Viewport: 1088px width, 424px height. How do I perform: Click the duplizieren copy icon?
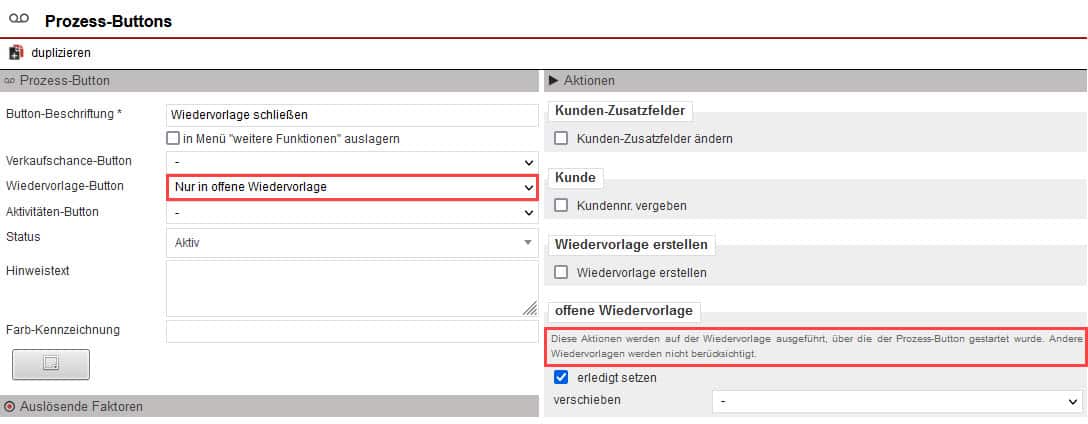pyautogui.click(x=16, y=52)
